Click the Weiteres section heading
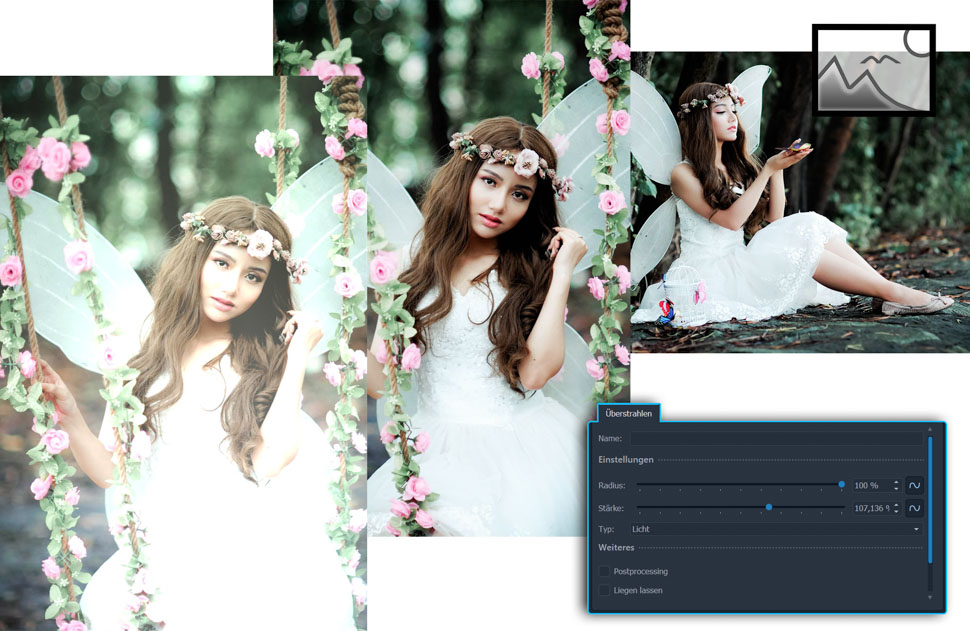Viewport: 970px width, 631px height. pyautogui.click(x=616, y=547)
